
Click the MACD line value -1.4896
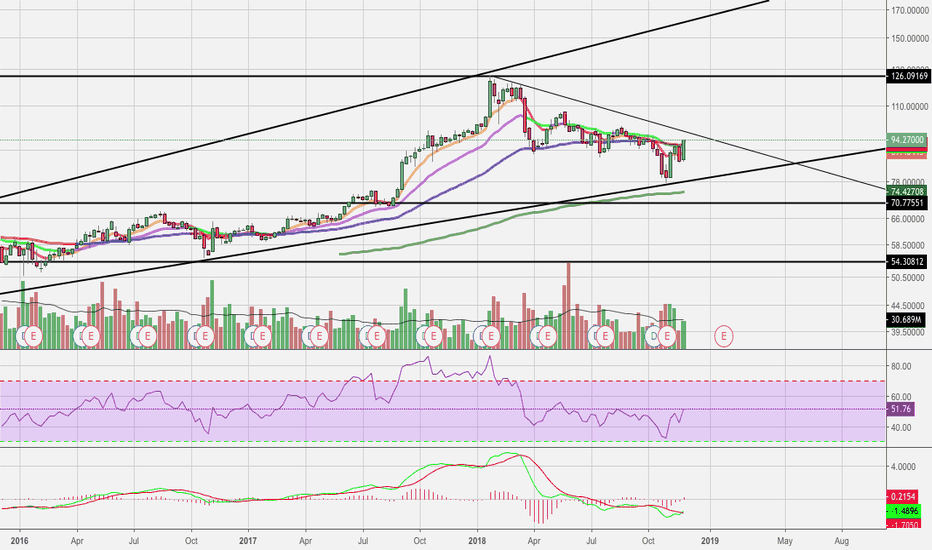903,511
